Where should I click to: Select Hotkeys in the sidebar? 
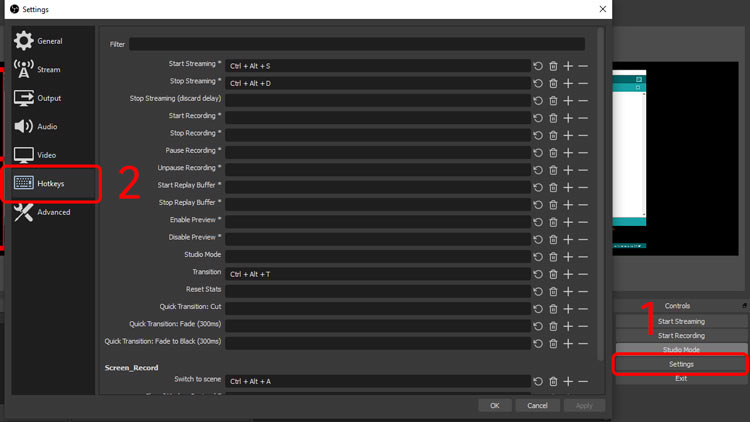click(x=50, y=184)
